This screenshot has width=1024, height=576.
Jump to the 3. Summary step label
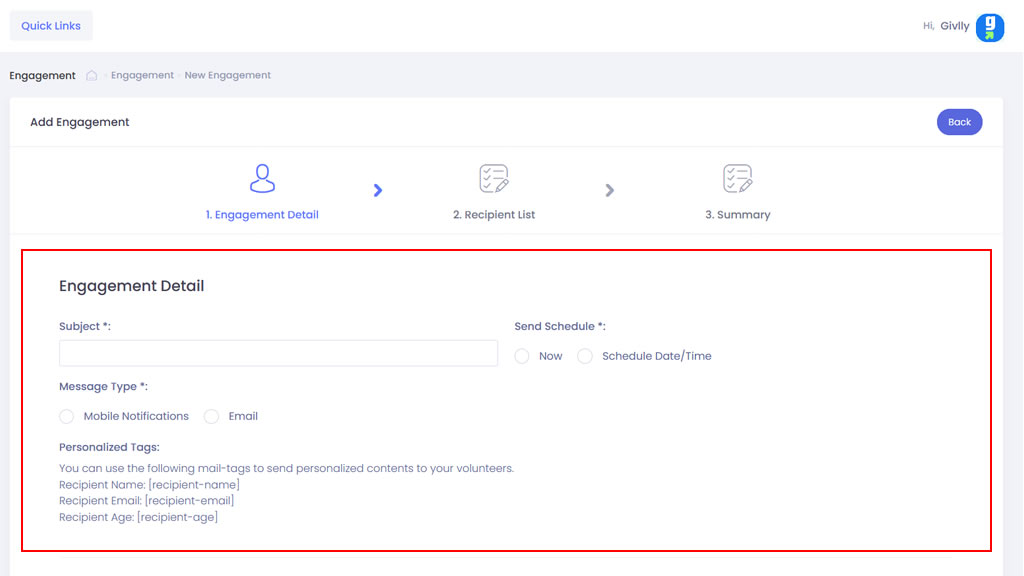(738, 215)
